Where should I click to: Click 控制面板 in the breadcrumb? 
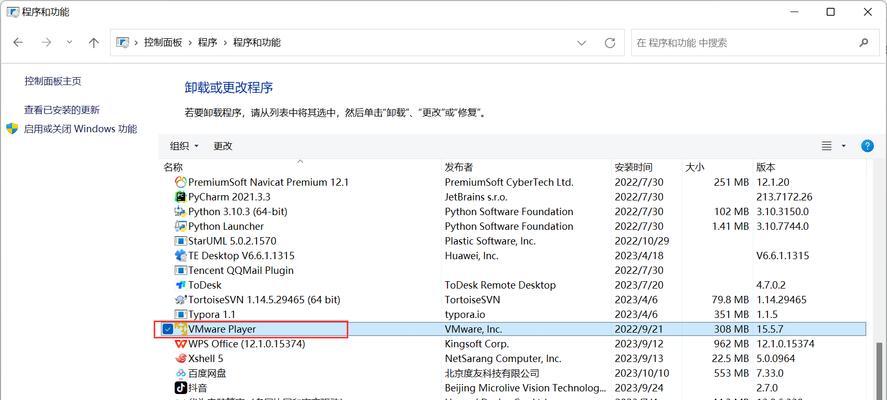pyautogui.click(x=163, y=43)
